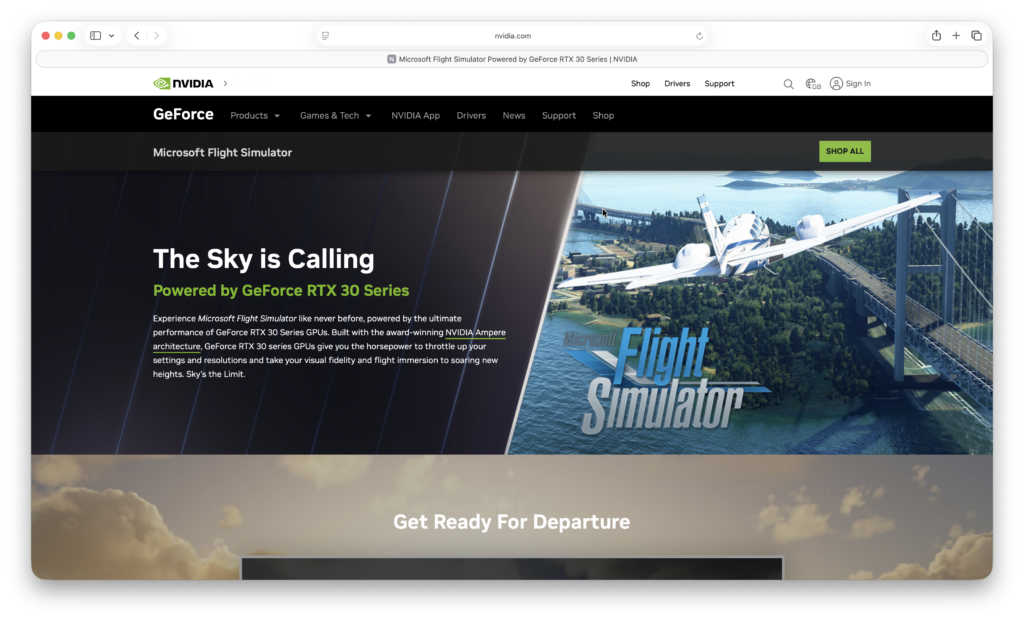Click the 'Get Ready For Departure' heading
1024x621 pixels.
coord(511,522)
